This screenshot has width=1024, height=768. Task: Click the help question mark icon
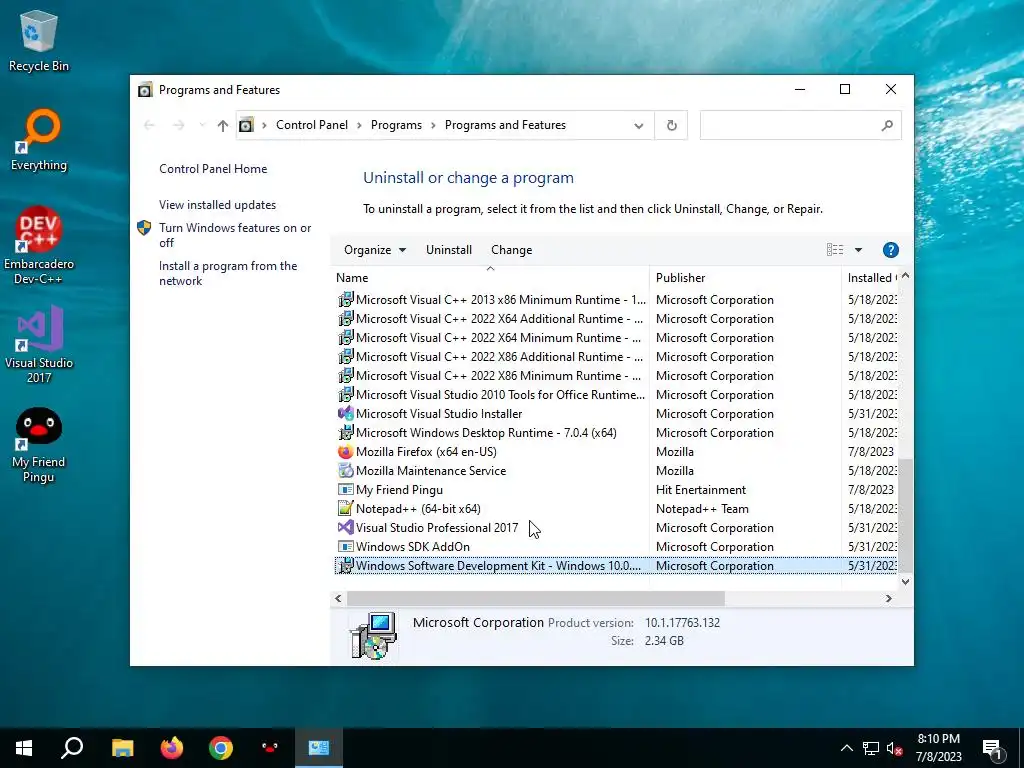pos(890,250)
